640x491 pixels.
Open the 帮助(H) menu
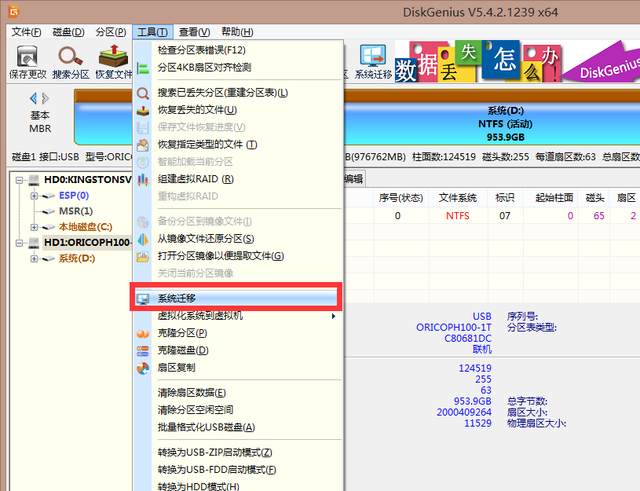click(x=237, y=32)
